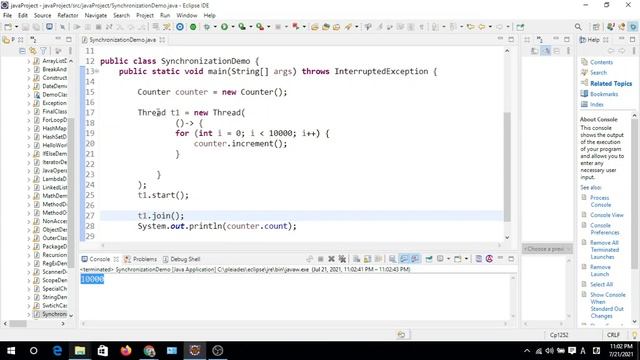Click the Remove Launch X icon in Console
Screen dimensions: 640x360
coord(331,259)
